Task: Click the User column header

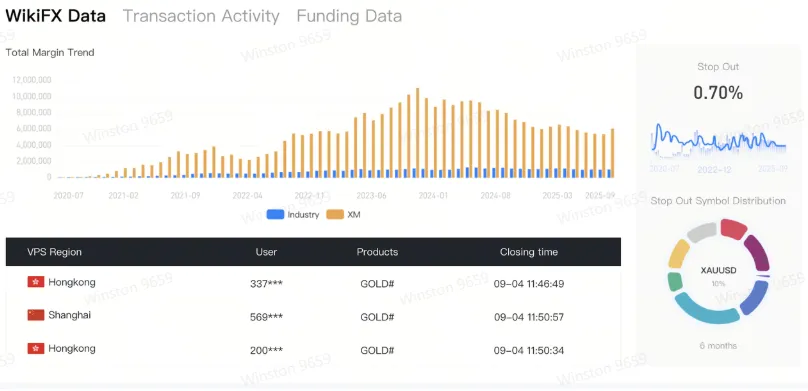Action: (266, 252)
